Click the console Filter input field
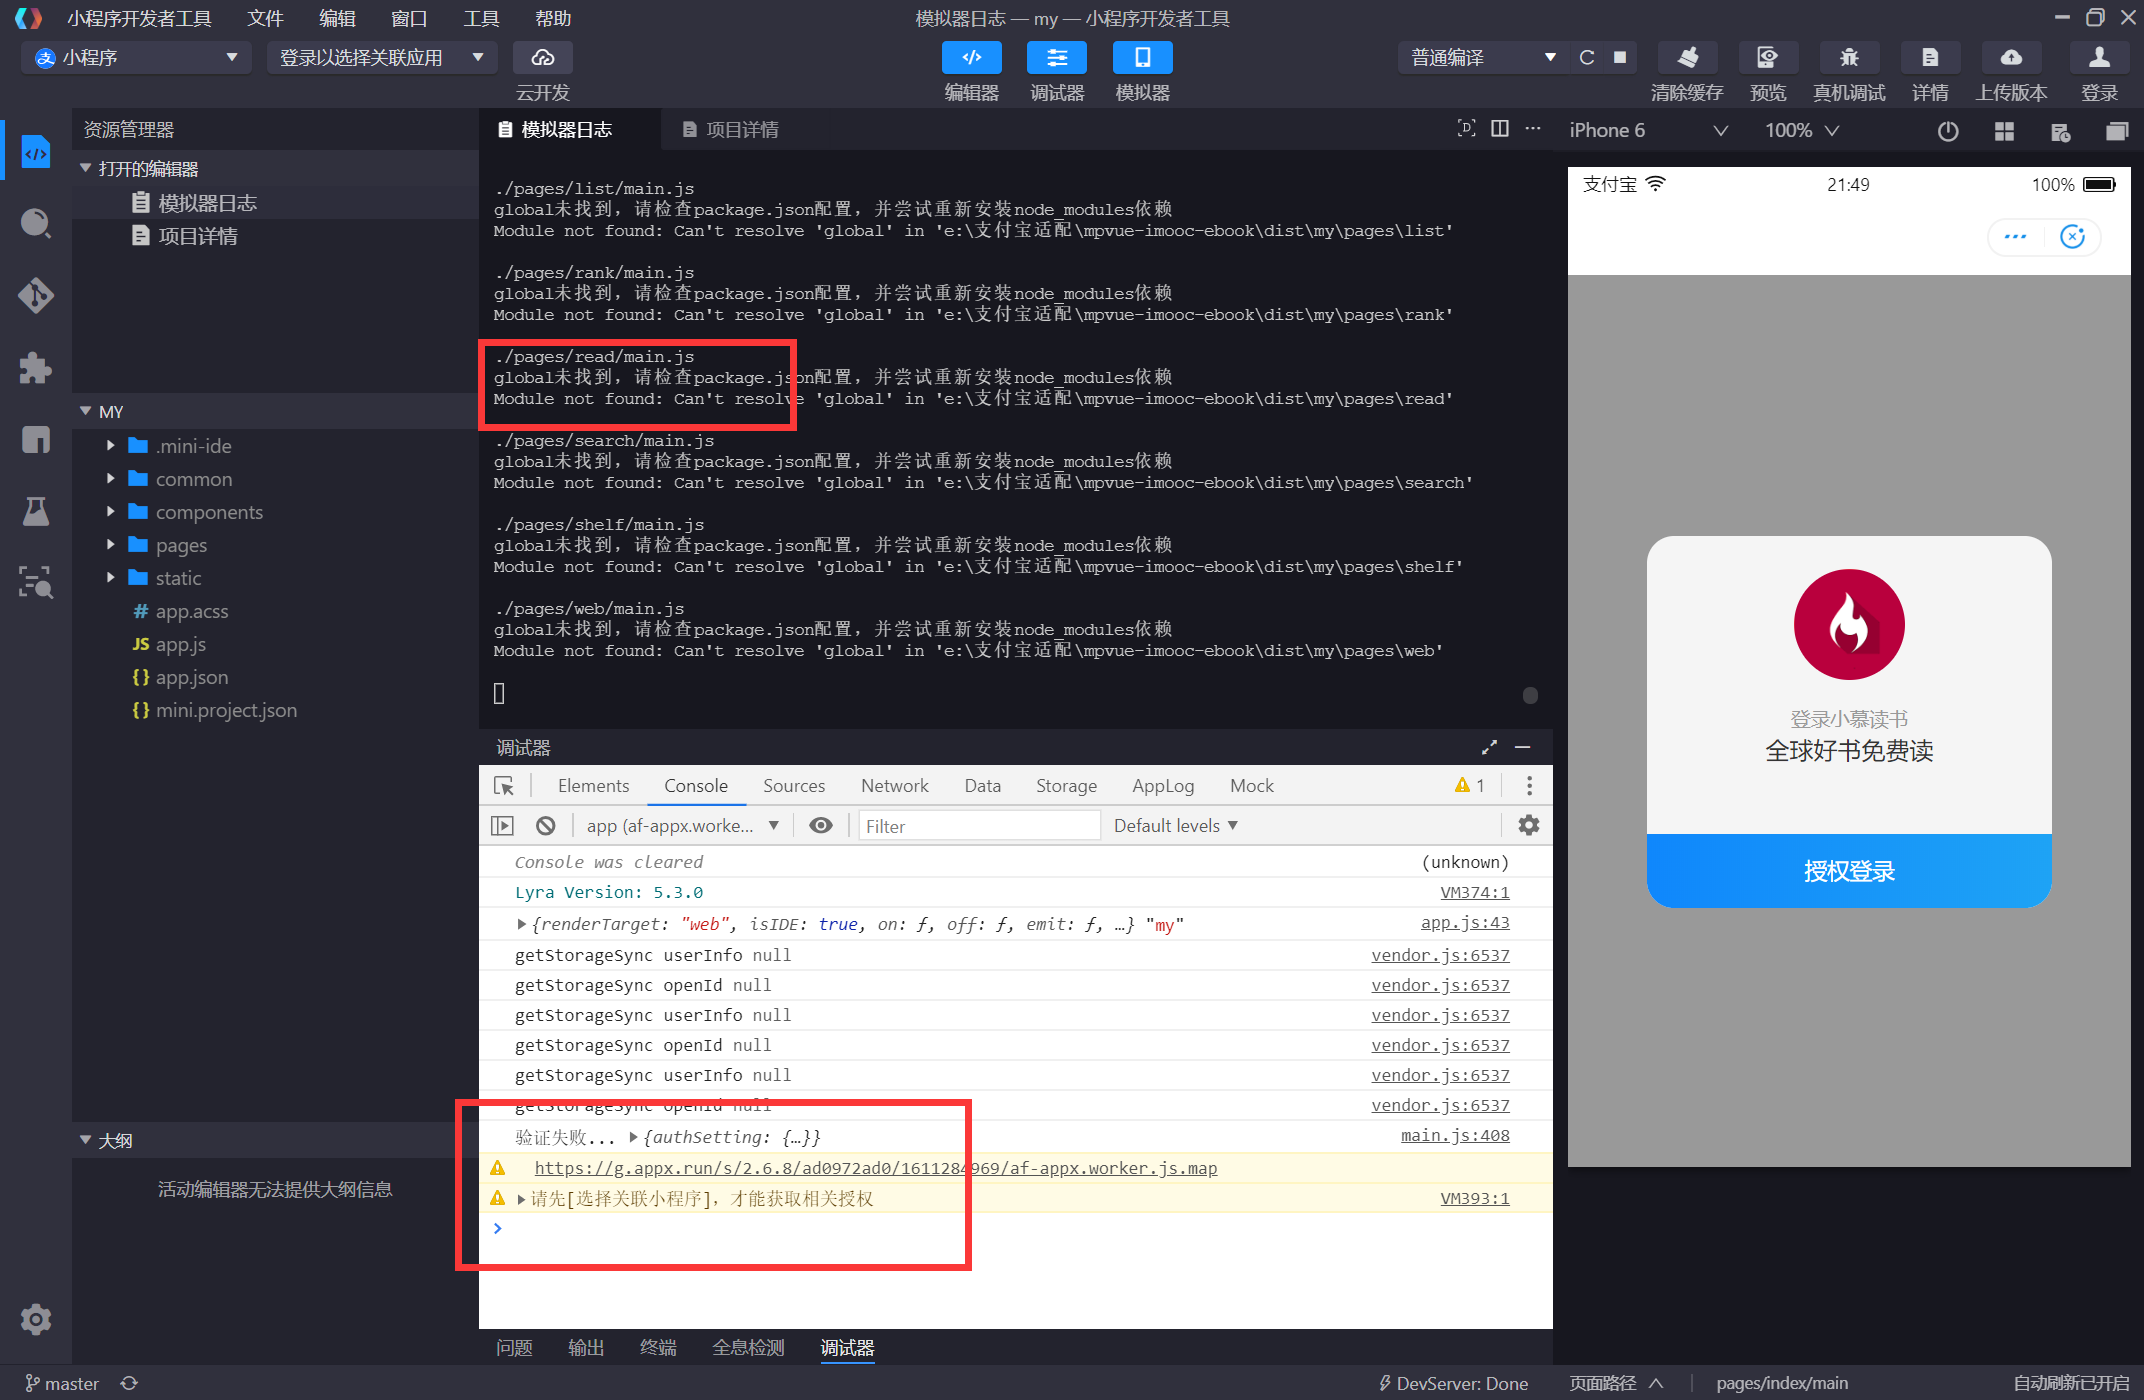This screenshot has height=1400, width=2144. pos(978,826)
